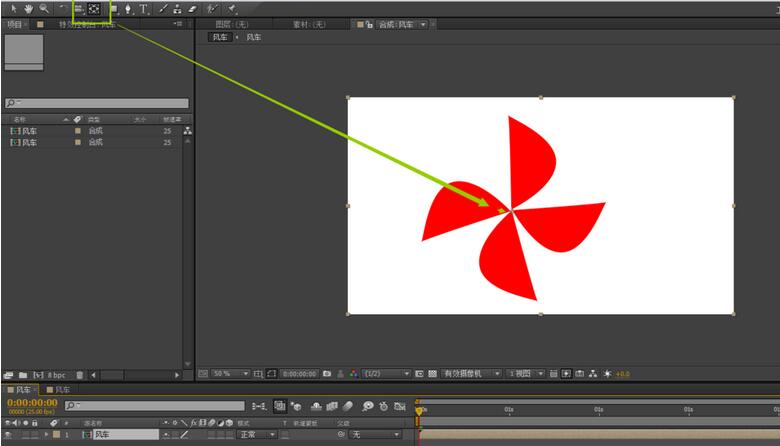Select the Pen tool
The height and width of the screenshot is (446, 780).
coord(128,8)
